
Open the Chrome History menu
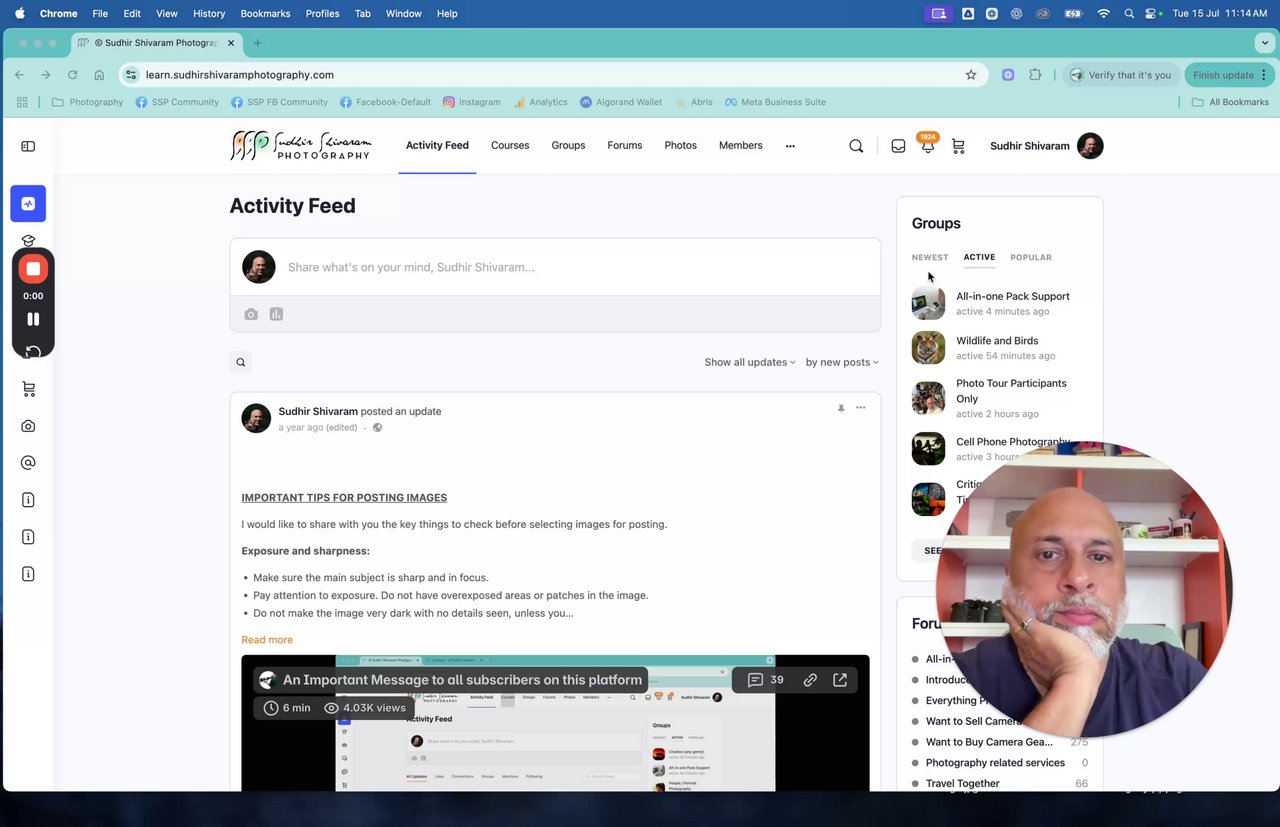209,14
